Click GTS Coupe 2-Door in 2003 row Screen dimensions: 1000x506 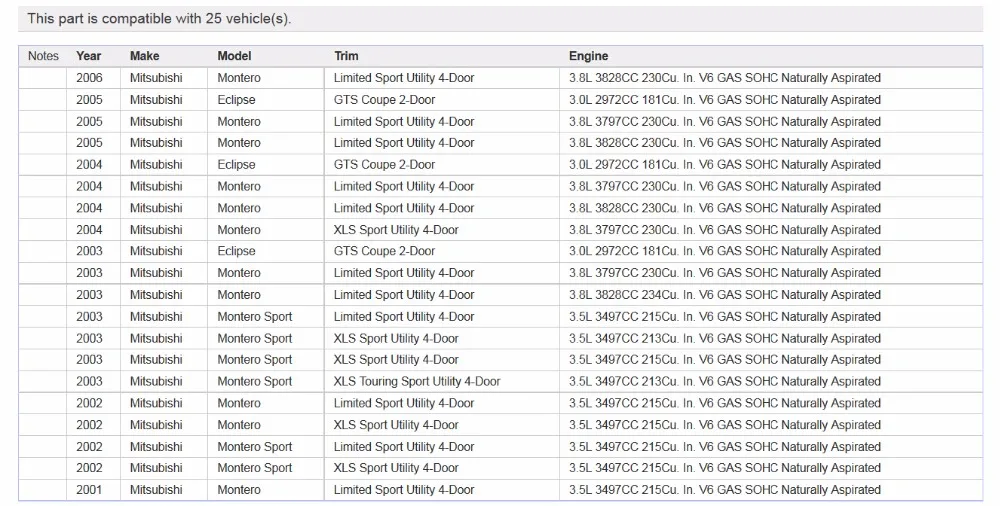click(x=384, y=251)
